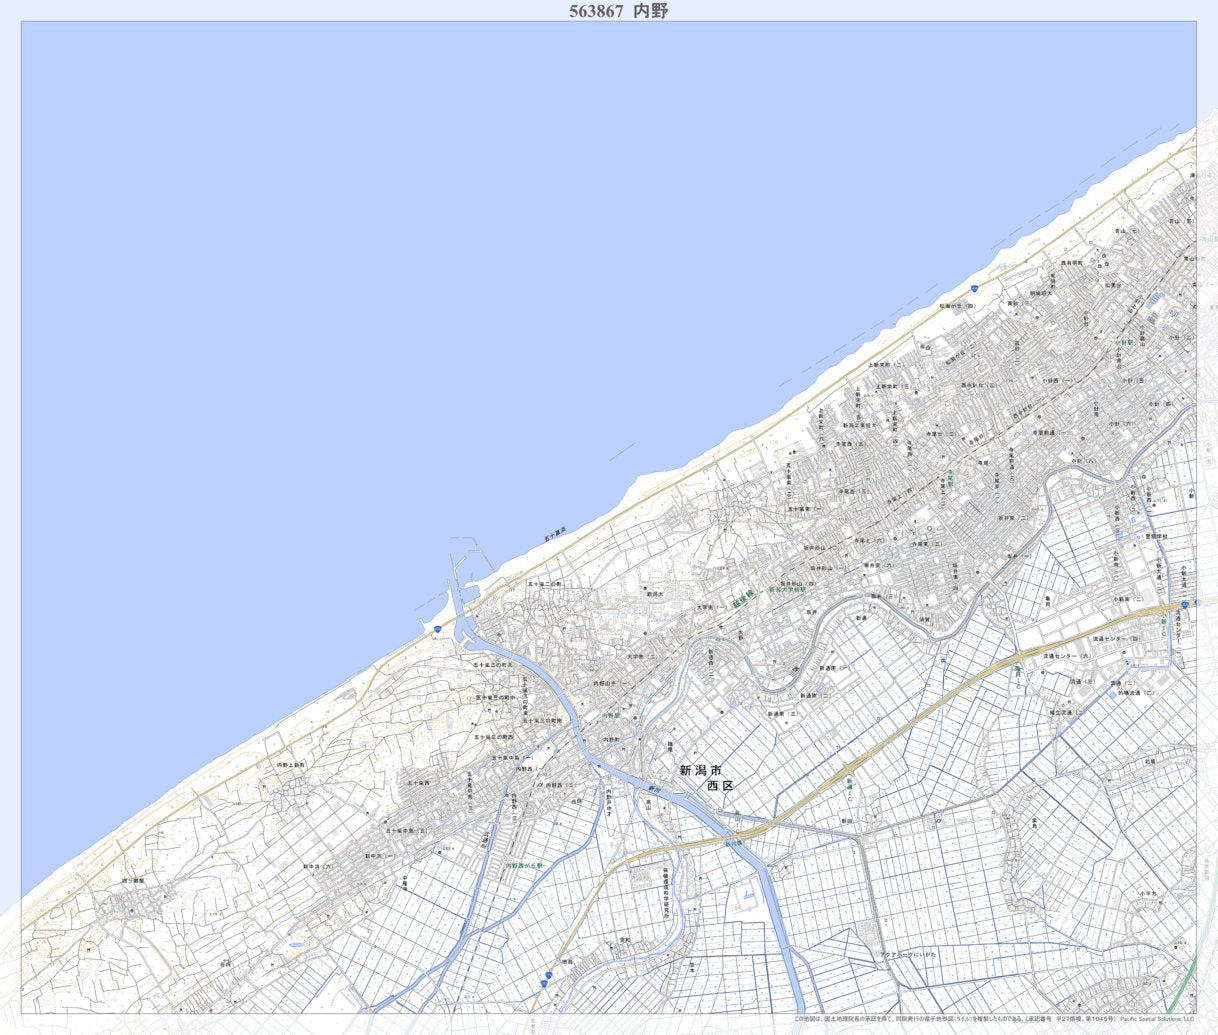This screenshot has height=1035, width=1218.
Task: Click the 'Pacific Spatial Solutions, LLC' footer credit
Action: click(1157, 1020)
